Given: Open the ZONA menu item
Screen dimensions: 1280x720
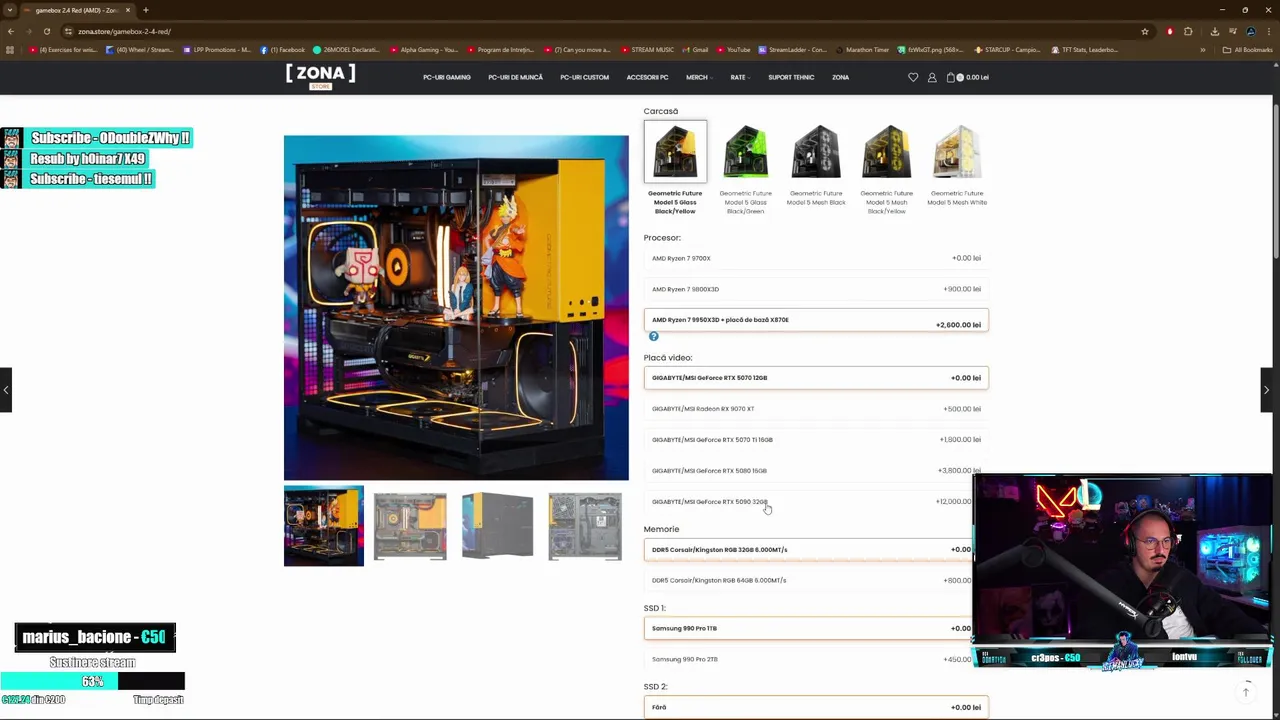Looking at the screenshot, I should point(840,77).
